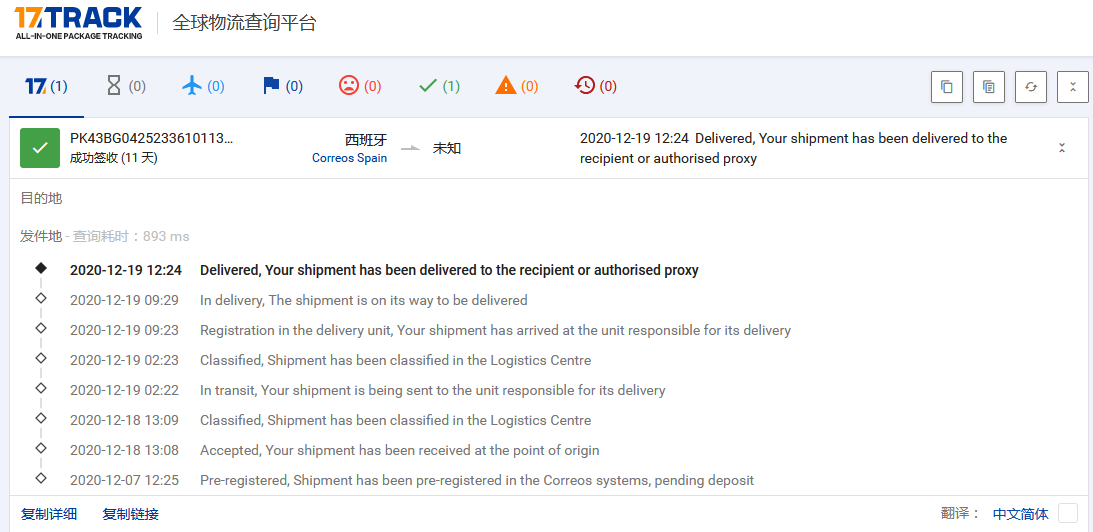Open the orange warning alert tab

[517, 87]
